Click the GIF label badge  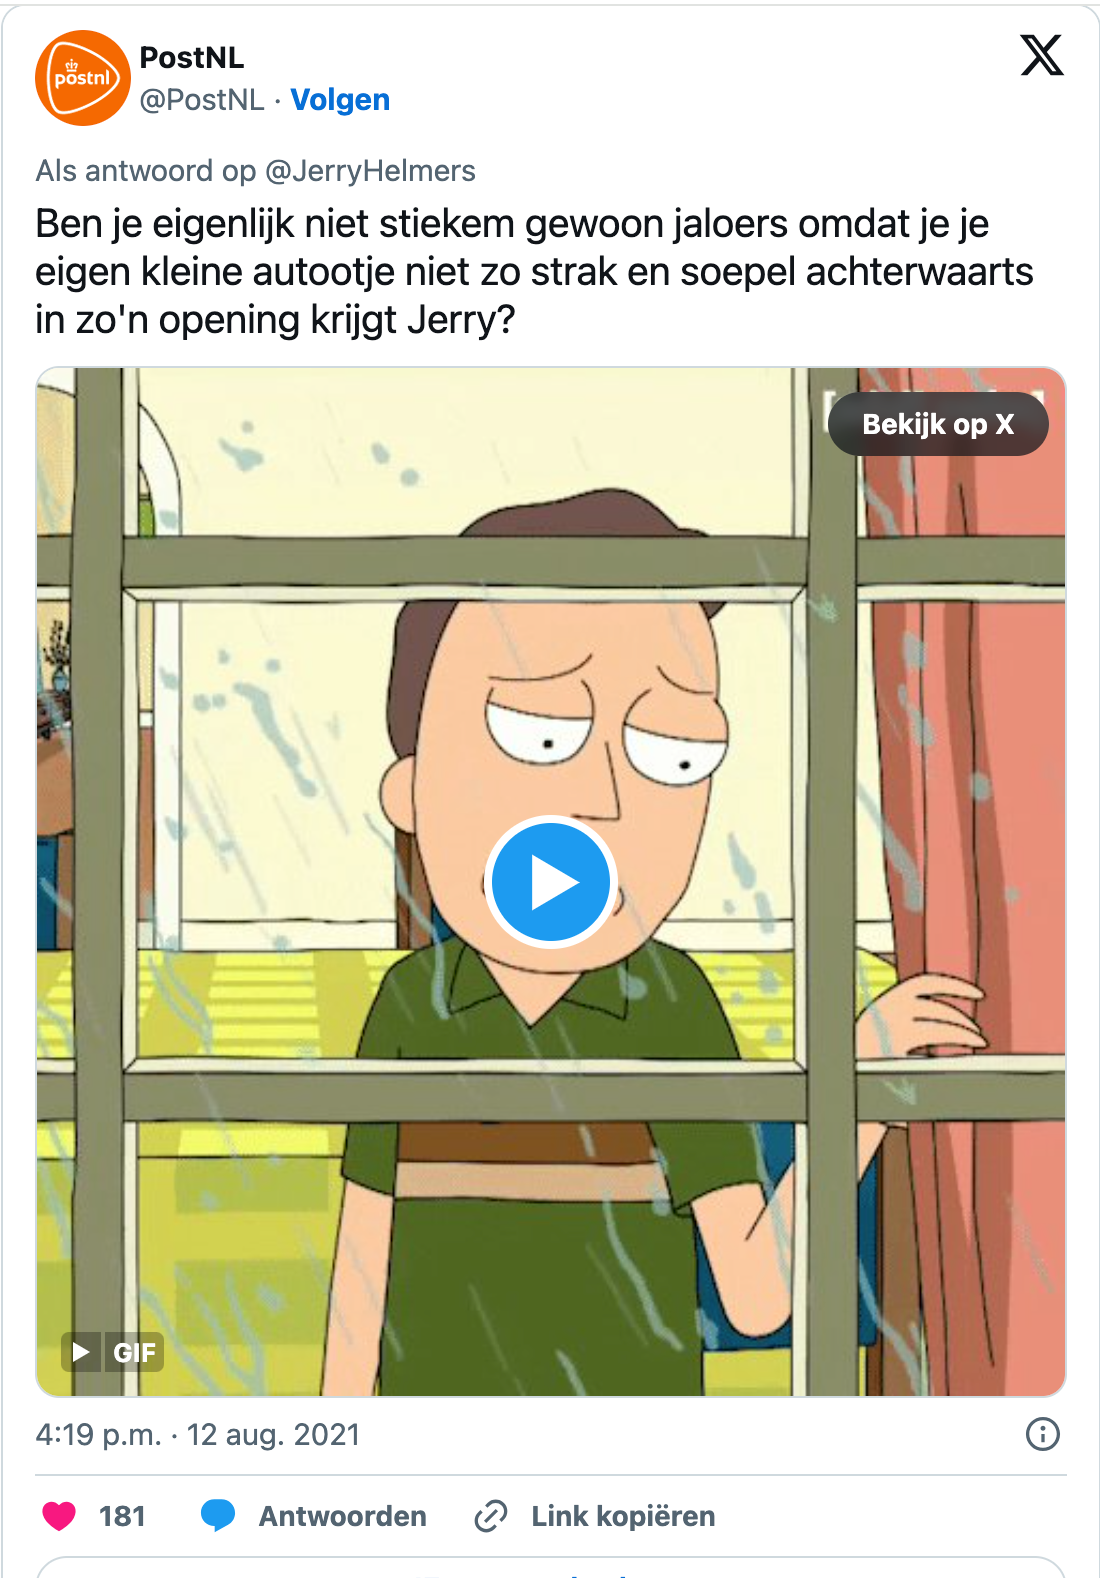[134, 1352]
